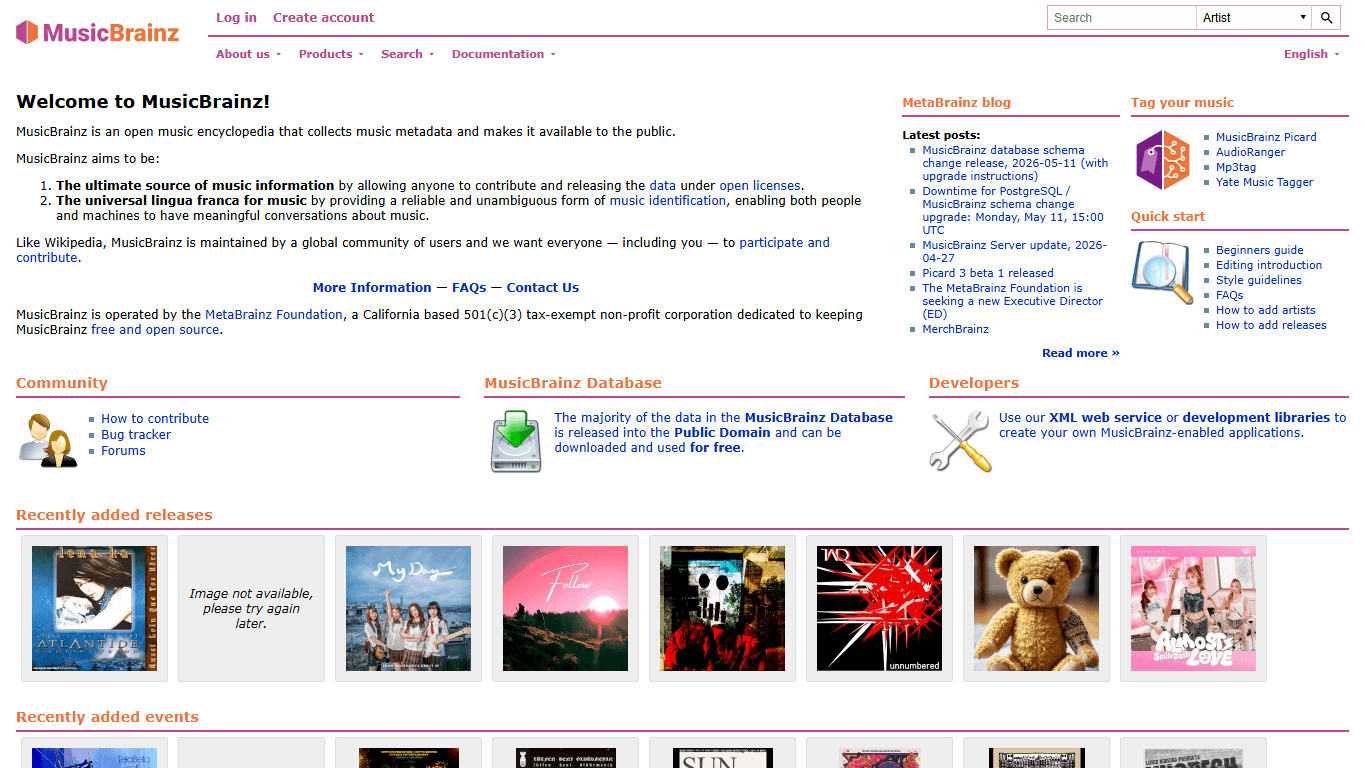This screenshot has width=1365, height=768.
Task: Open the Follow release cover
Action: pos(565,608)
